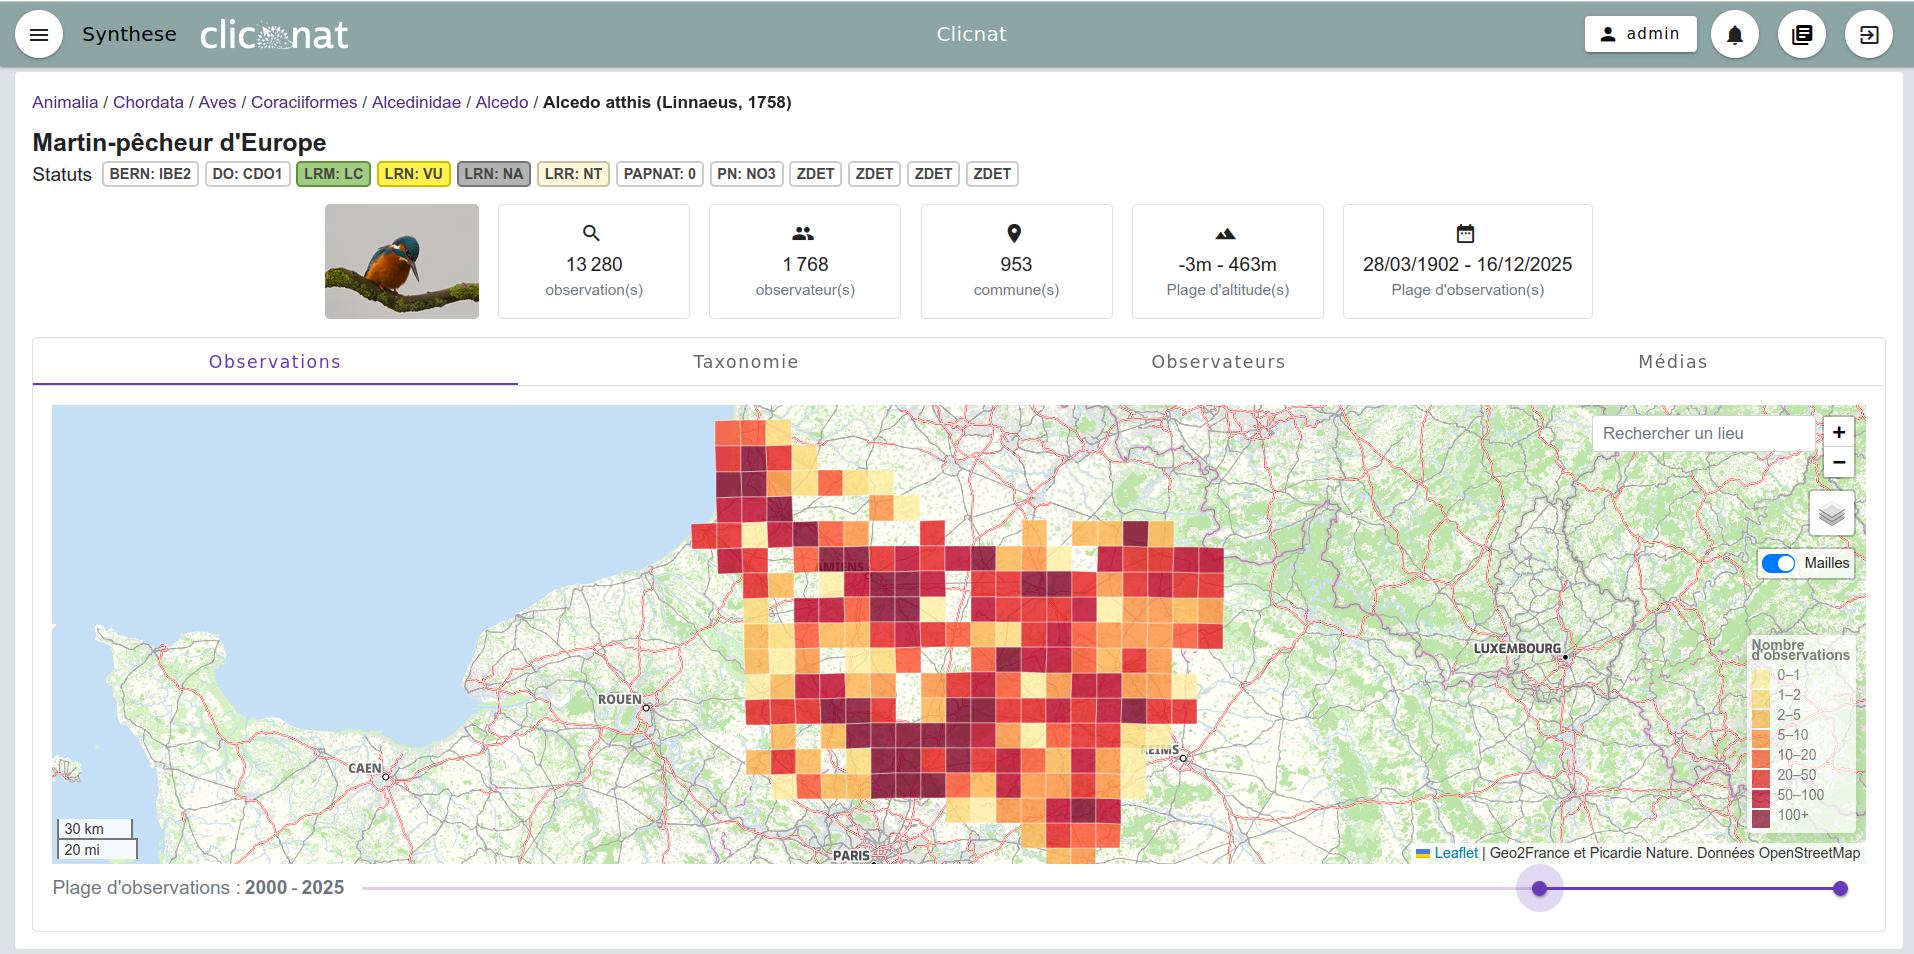Click the logout exit icon
Viewport: 1914px width, 954px height.
pyautogui.click(x=1868, y=35)
